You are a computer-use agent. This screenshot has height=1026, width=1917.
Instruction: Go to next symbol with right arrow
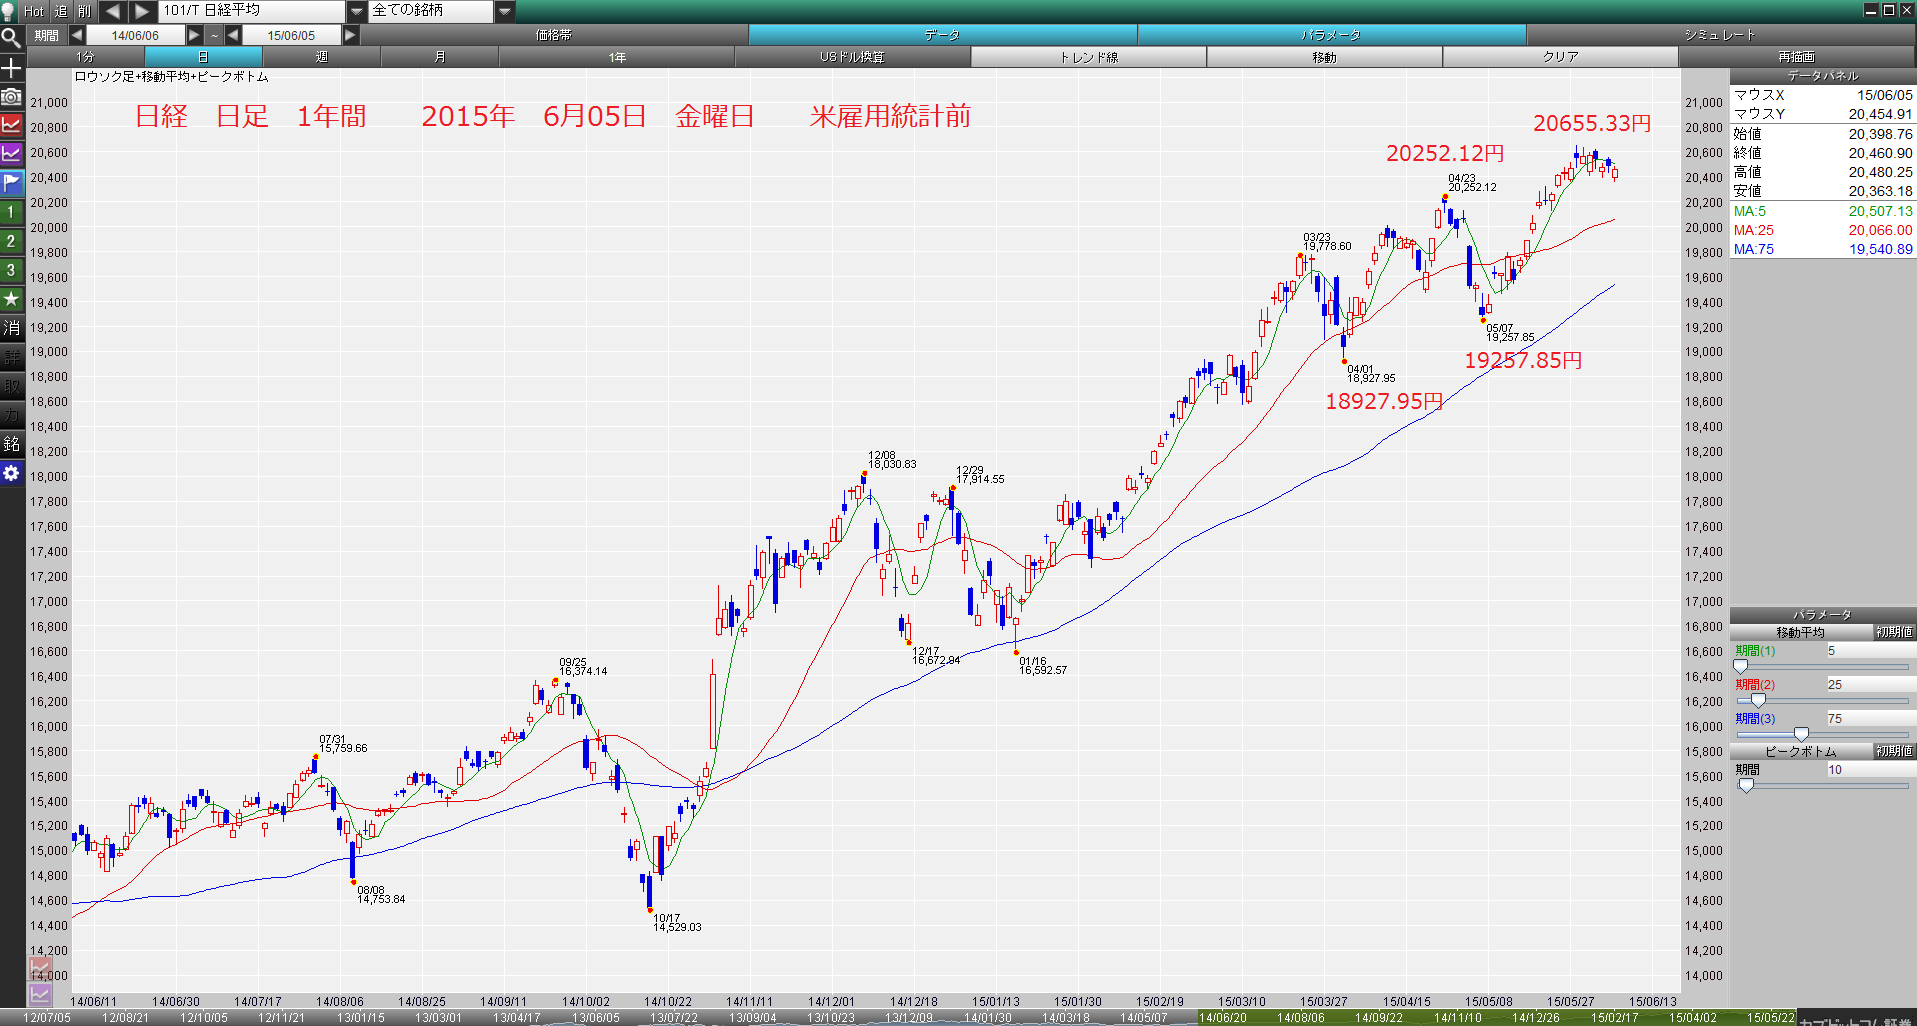tap(142, 11)
